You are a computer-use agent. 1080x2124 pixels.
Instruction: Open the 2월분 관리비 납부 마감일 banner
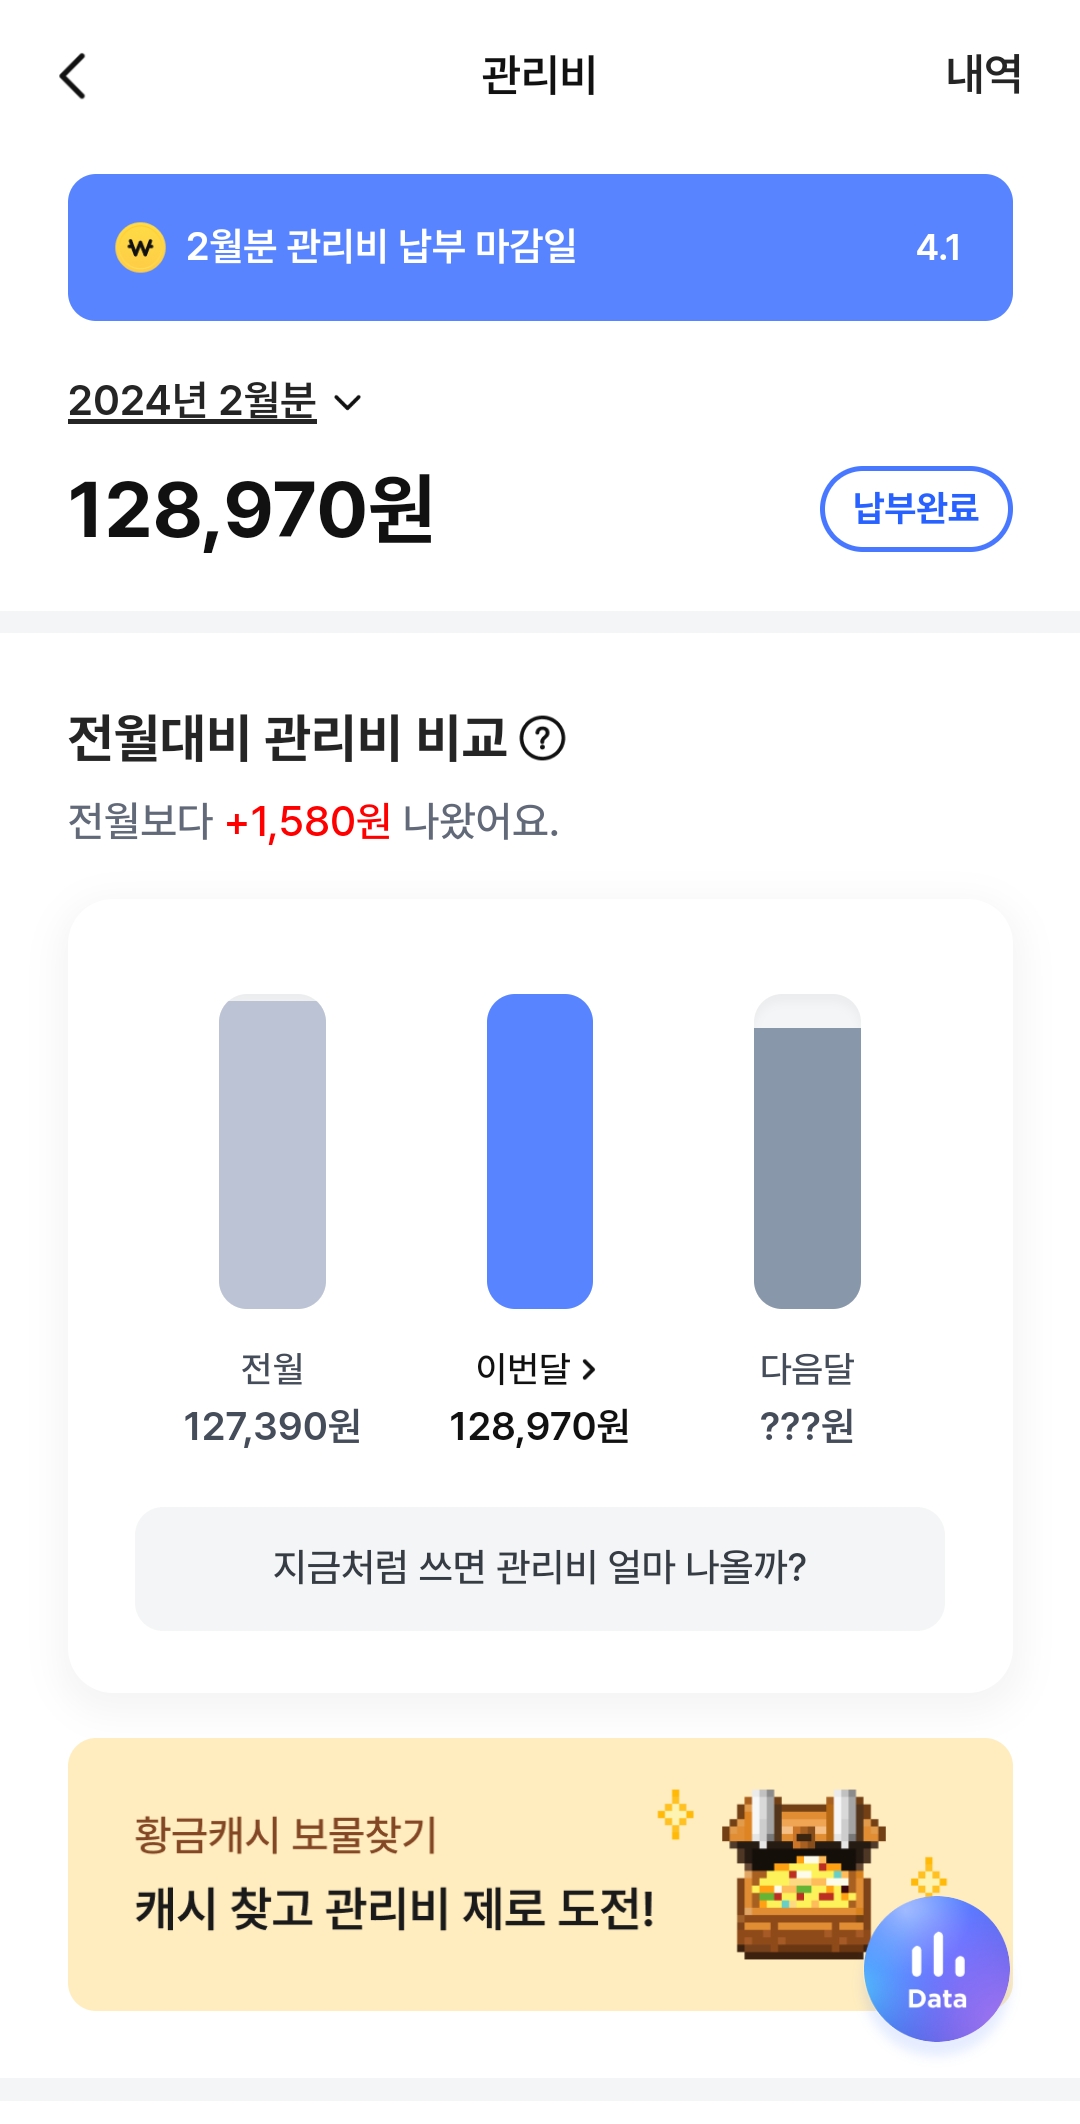540,247
